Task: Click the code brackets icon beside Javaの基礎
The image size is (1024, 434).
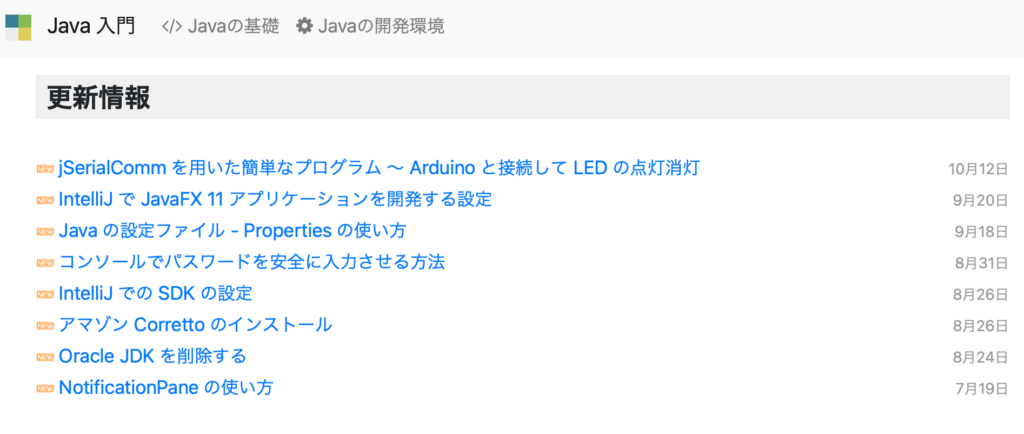Action: 172,27
